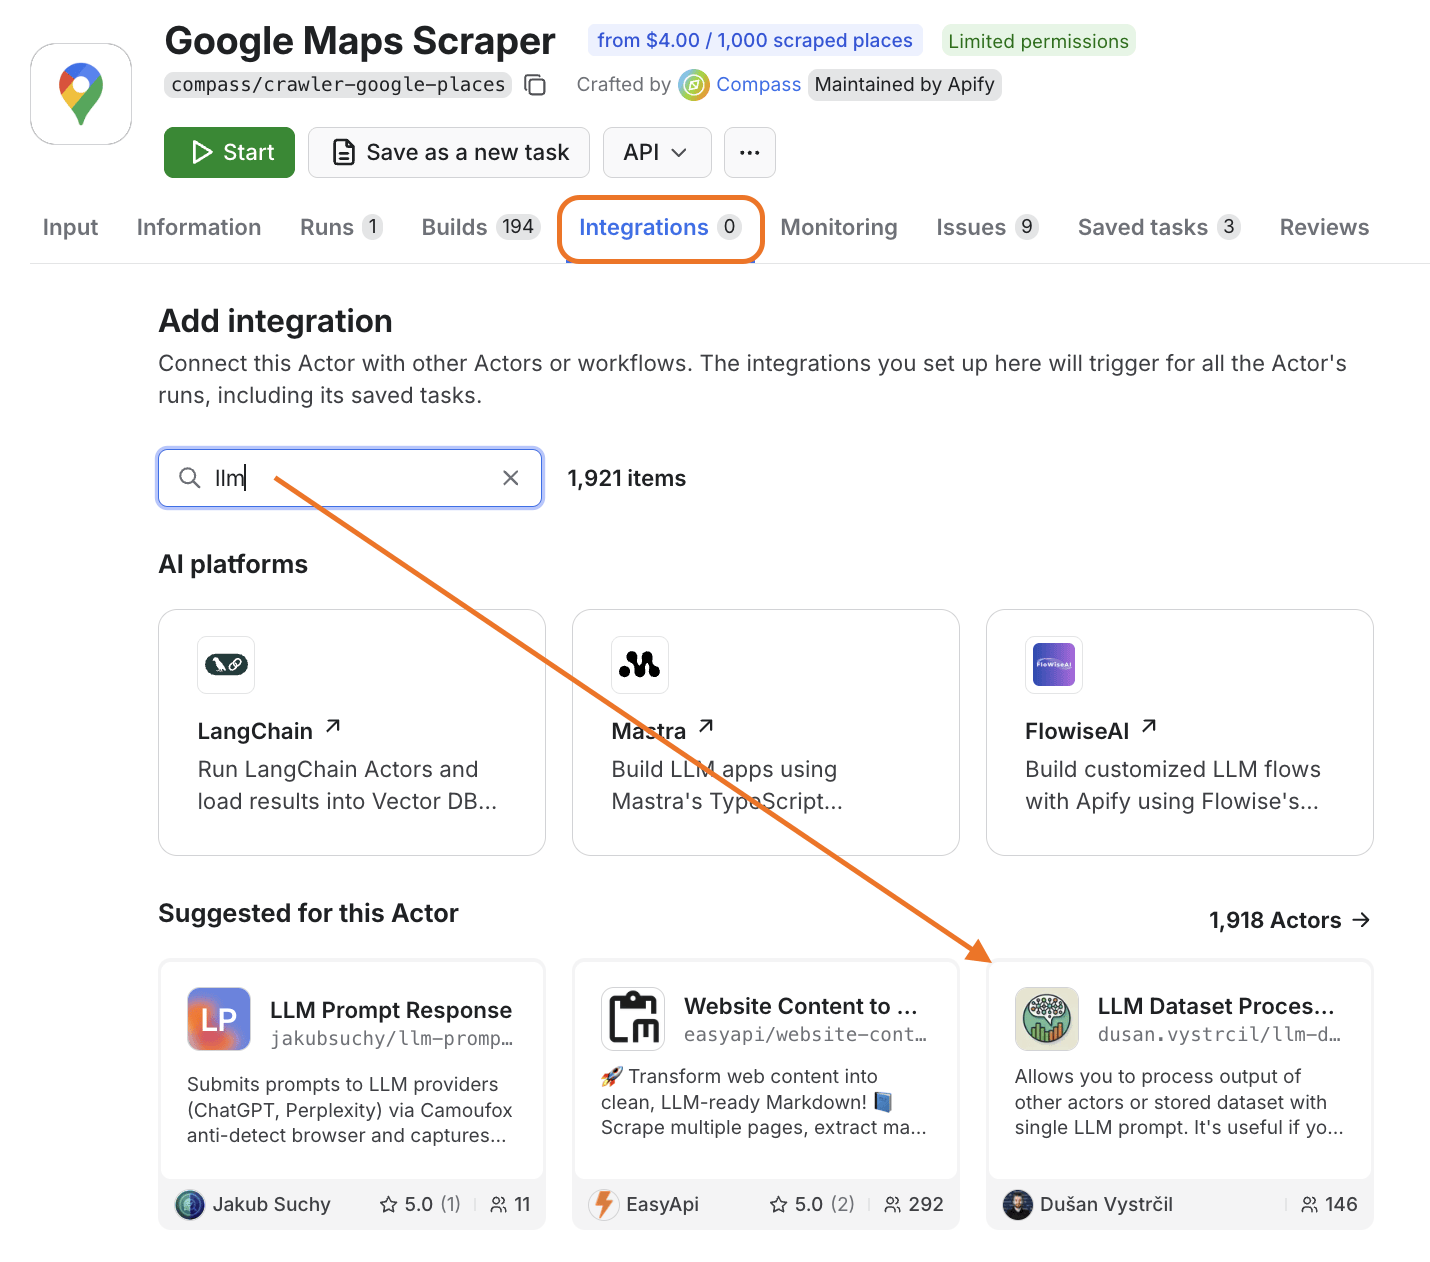Click the Website Content actor icon
The width and height of the screenshot is (1430, 1262).
coord(633,1019)
